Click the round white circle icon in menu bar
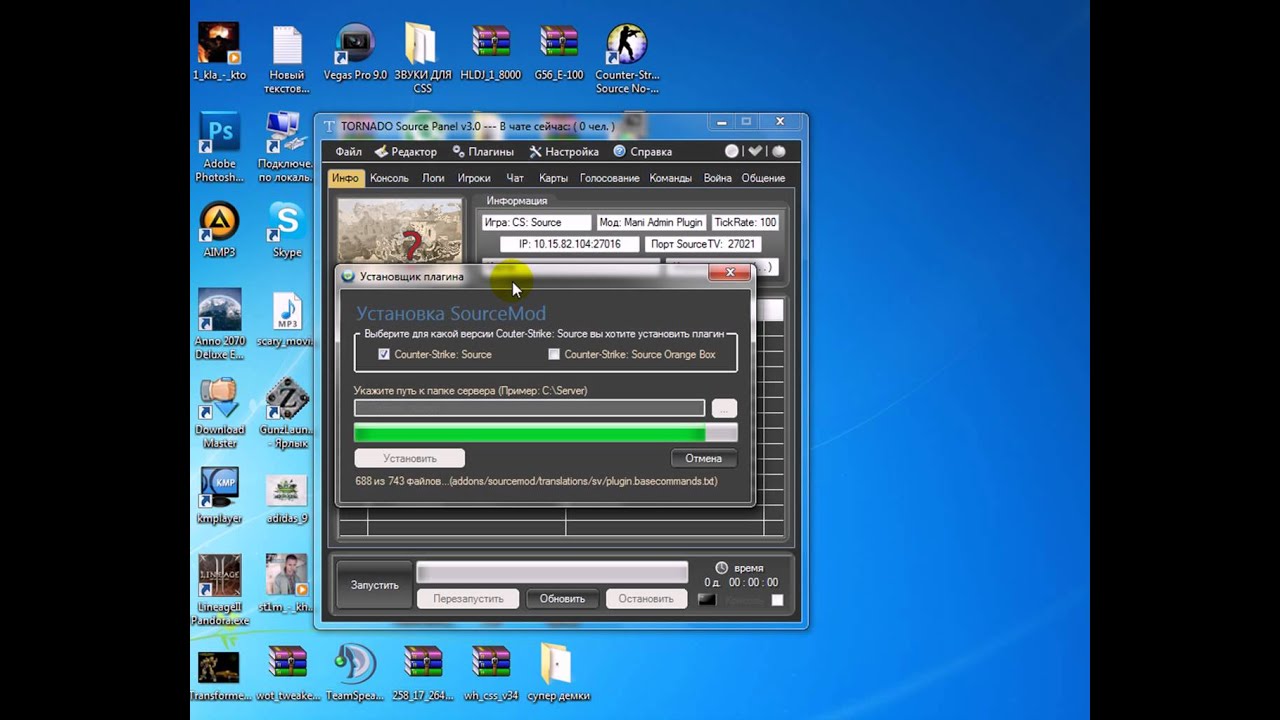 tap(732, 151)
